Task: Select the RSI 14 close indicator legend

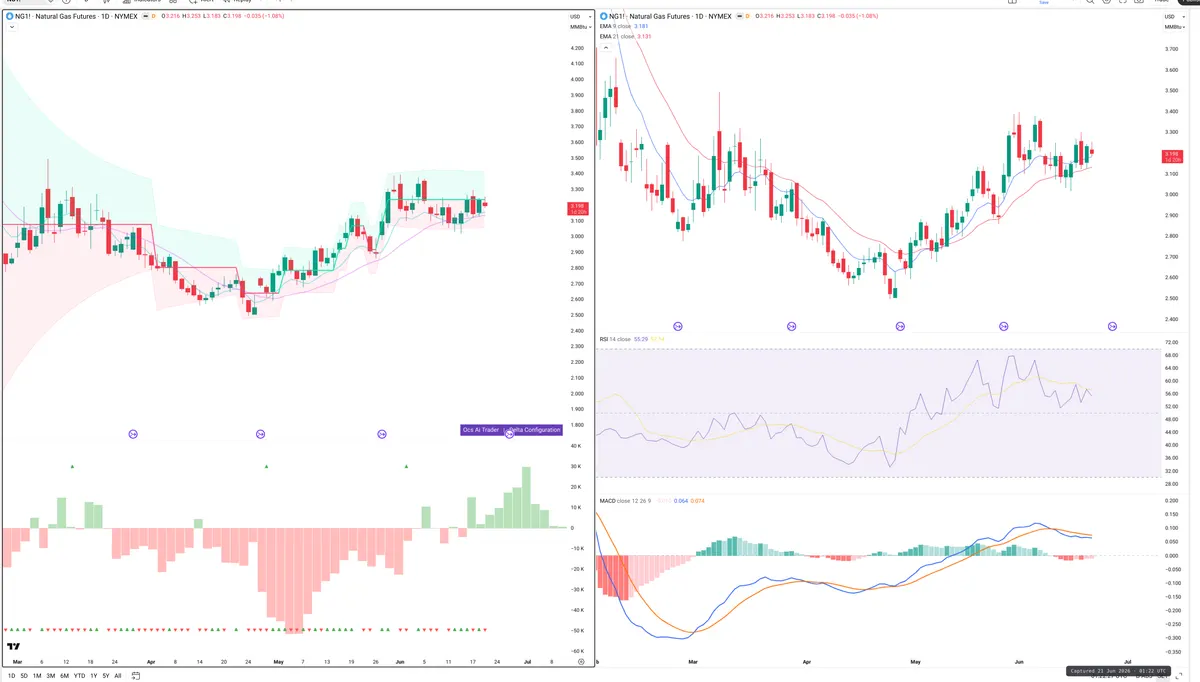Action: coord(617,339)
